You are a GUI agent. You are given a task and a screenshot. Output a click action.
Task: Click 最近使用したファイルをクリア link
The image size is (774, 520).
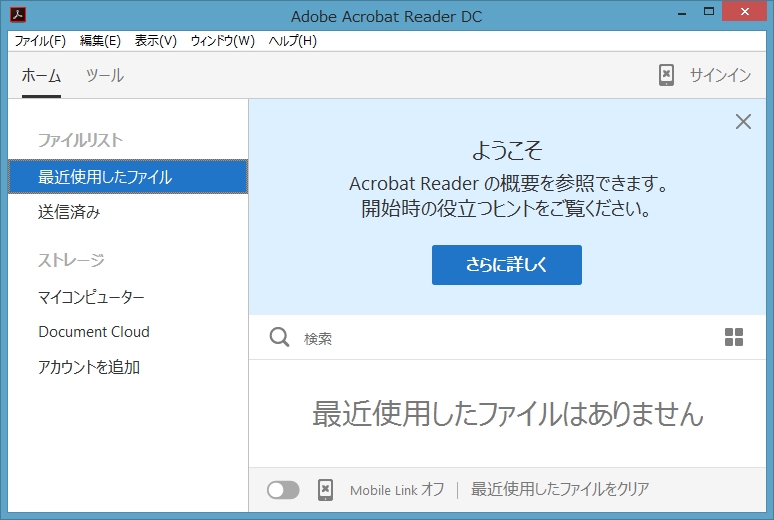pyautogui.click(x=560, y=489)
